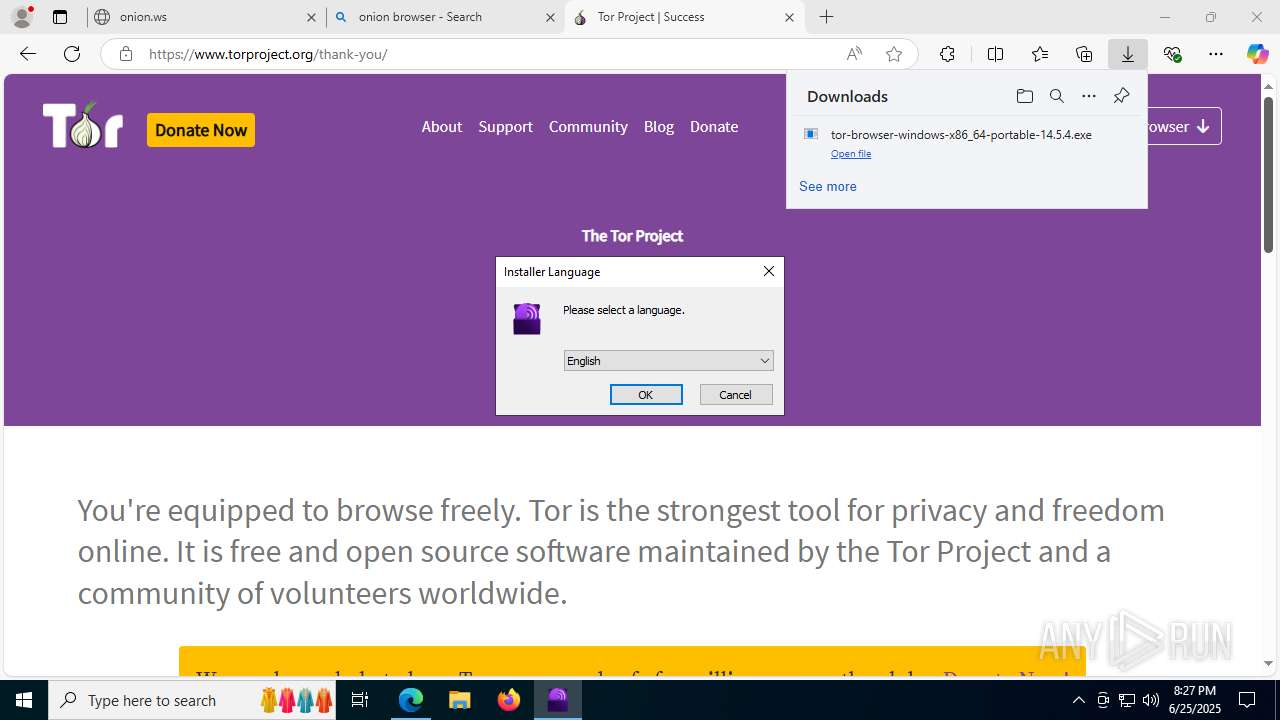Open Windows Start menu

(x=24, y=700)
